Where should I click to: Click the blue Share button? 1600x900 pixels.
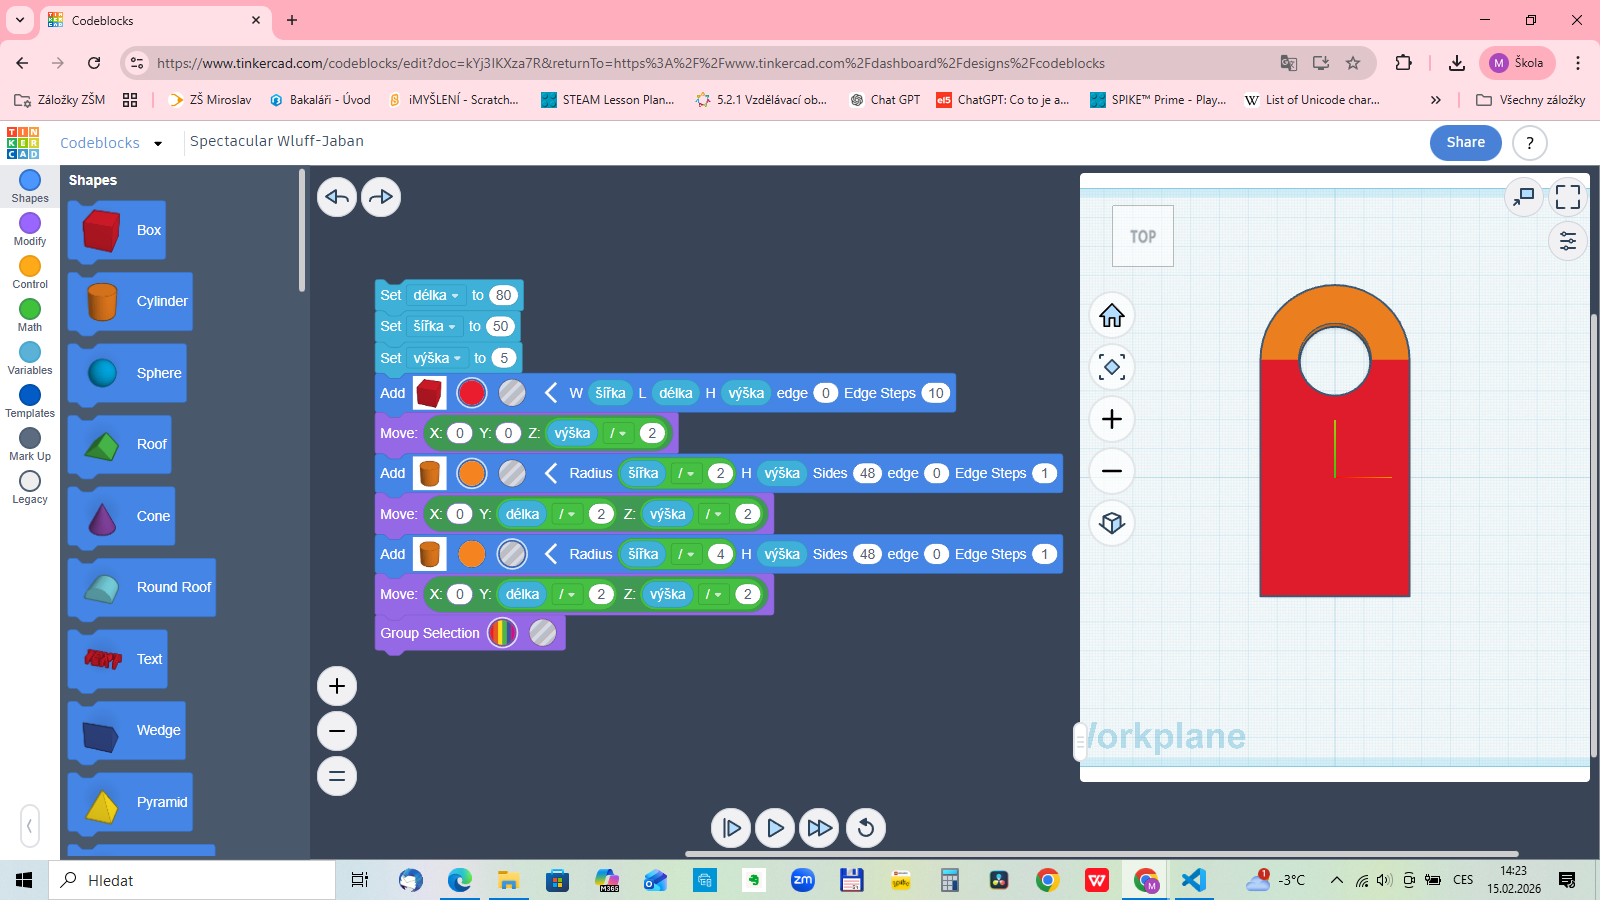pyautogui.click(x=1465, y=142)
